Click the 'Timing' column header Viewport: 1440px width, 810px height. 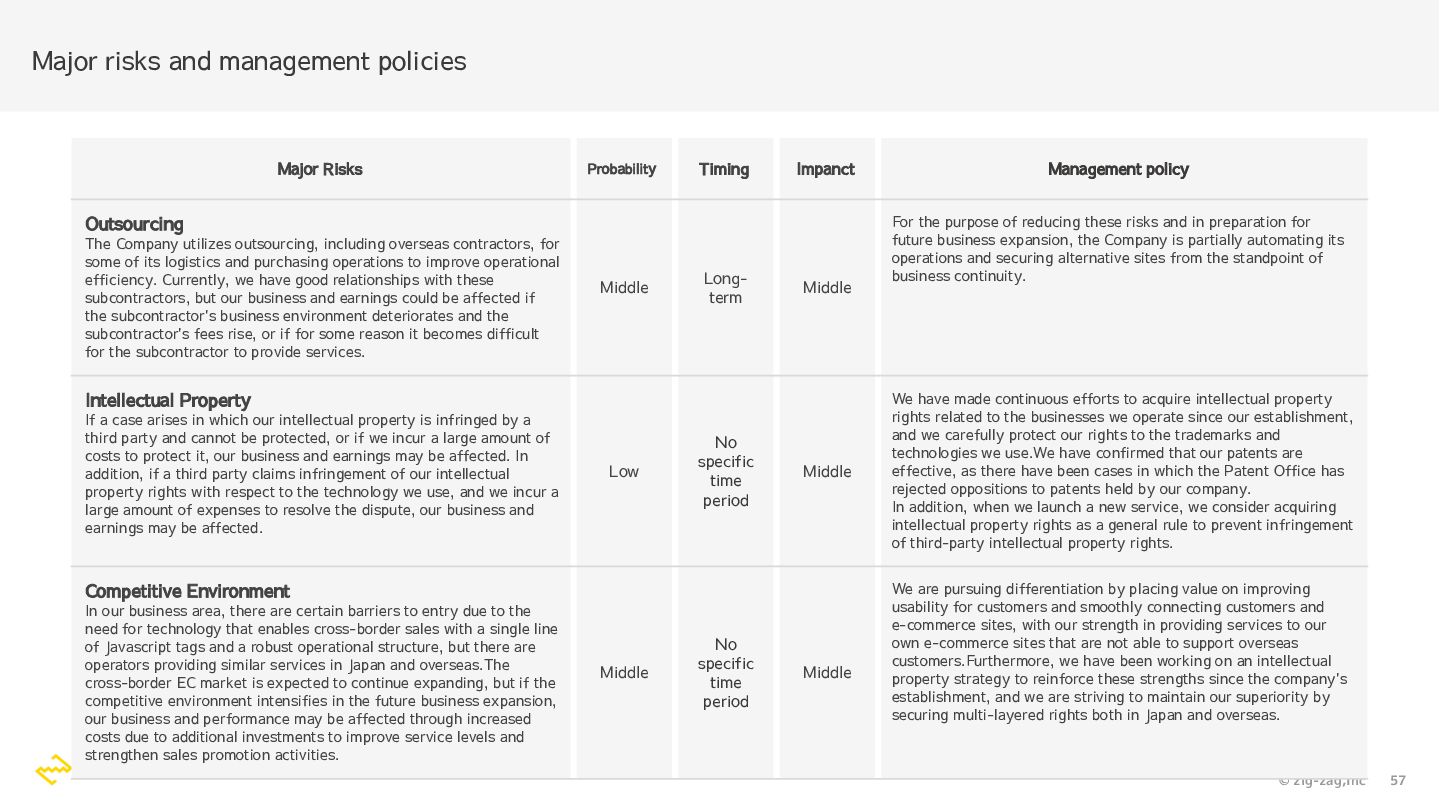724,169
